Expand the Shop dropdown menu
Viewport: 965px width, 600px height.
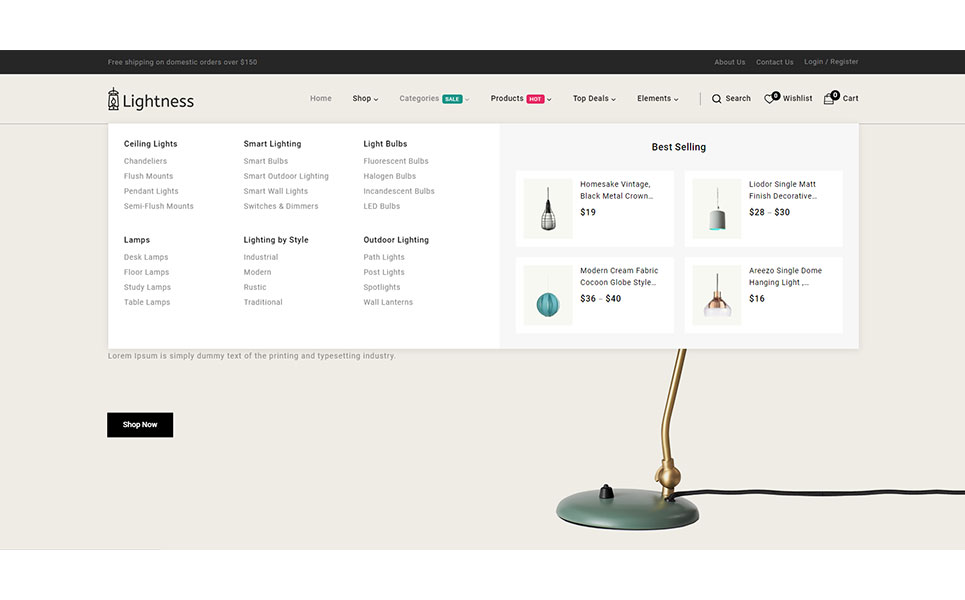point(365,99)
